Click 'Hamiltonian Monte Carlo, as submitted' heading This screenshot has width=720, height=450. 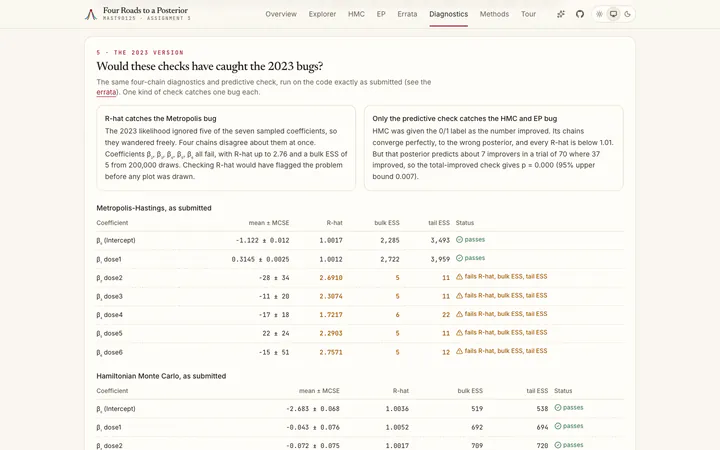tap(161, 376)
